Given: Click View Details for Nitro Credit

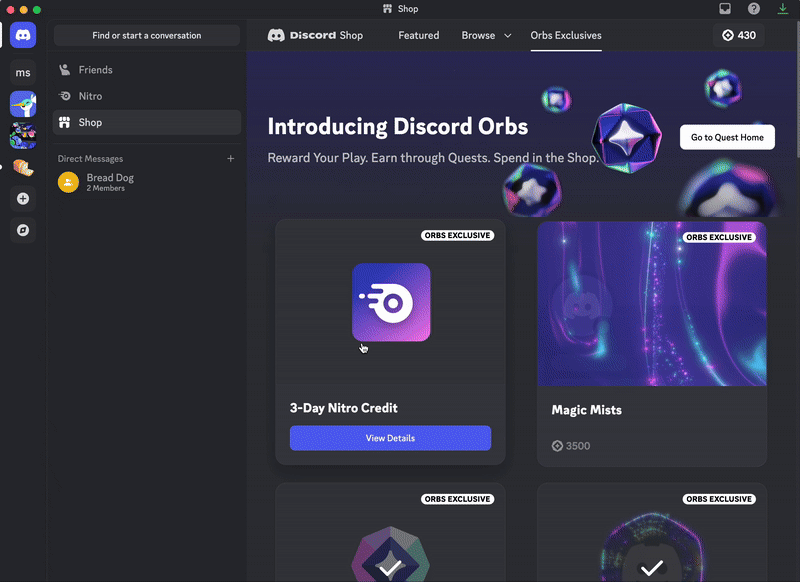Looking at the screenshot, I should click(x=390, y=438).
